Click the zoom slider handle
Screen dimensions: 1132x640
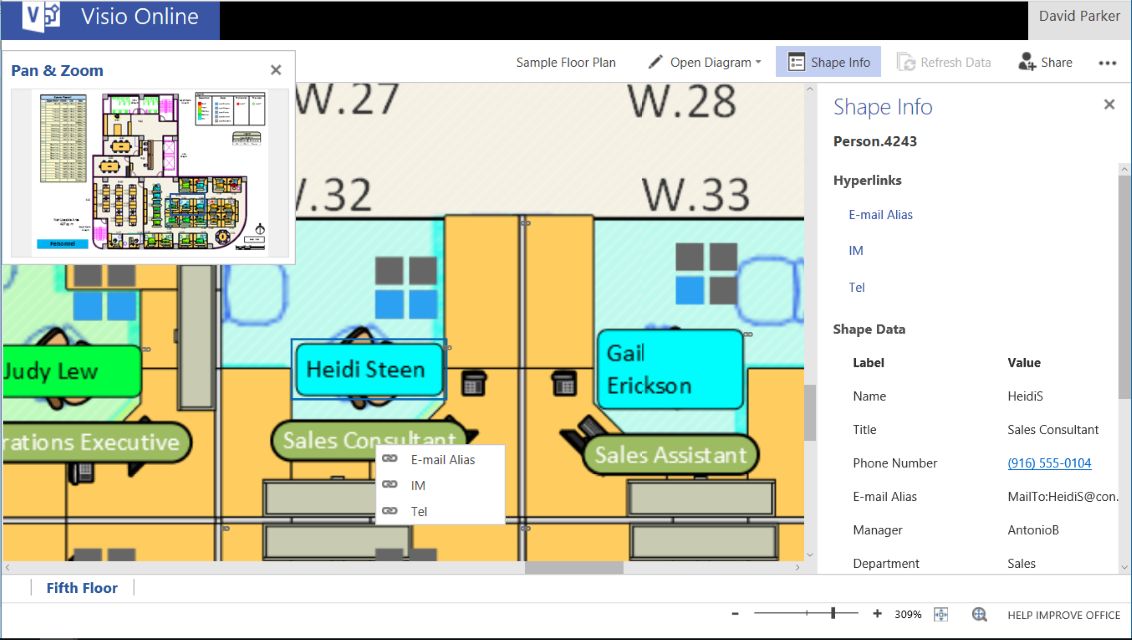pyautogui.click(x=833, y=613)
